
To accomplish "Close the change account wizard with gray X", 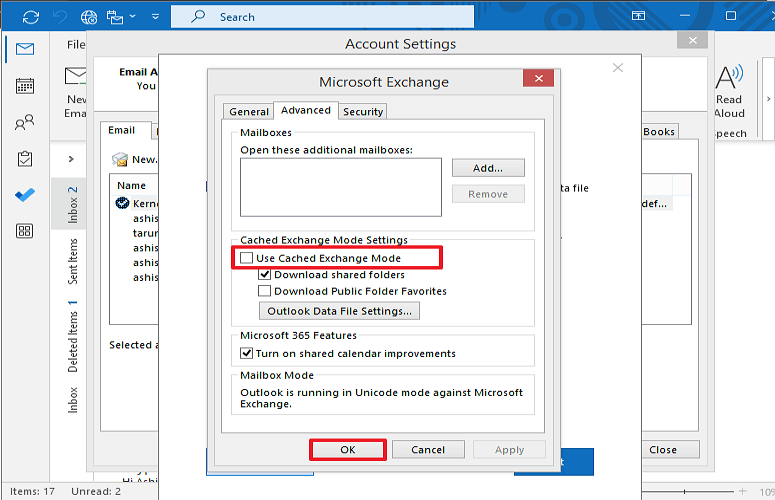I will click(x=618, y=68).
